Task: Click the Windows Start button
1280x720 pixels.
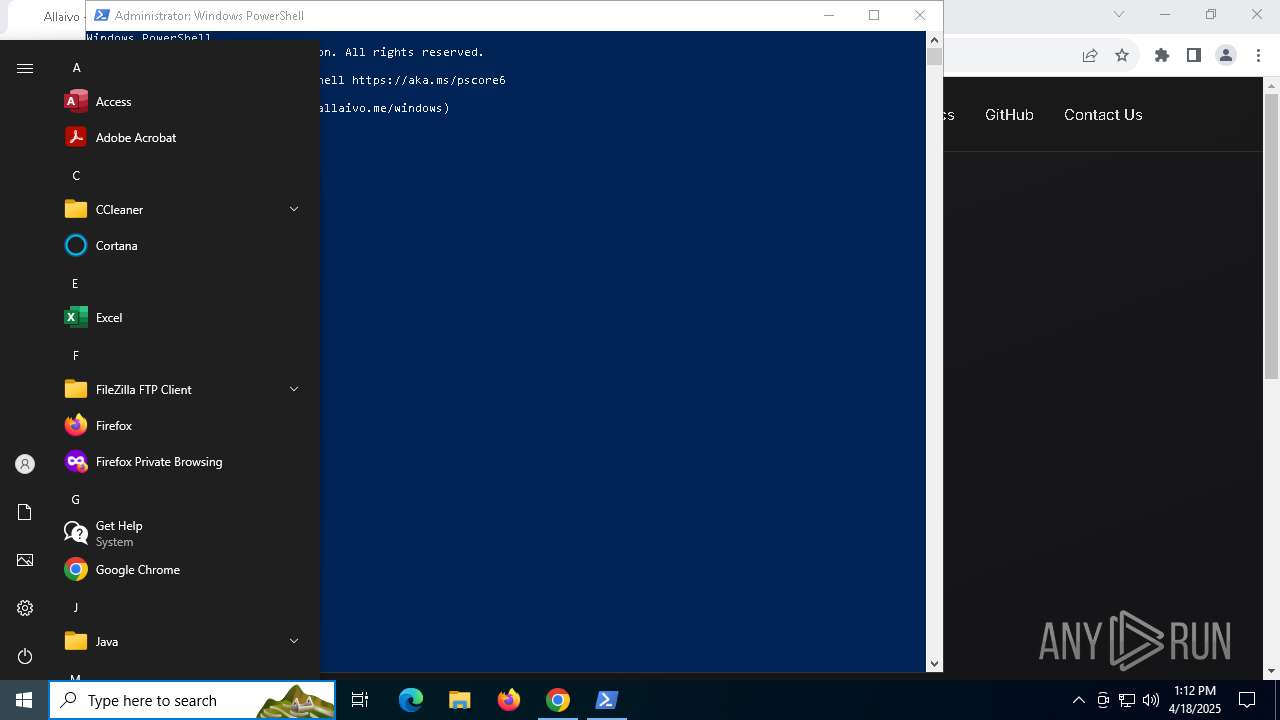Action: pyautogui.click(x=24, y=700)
